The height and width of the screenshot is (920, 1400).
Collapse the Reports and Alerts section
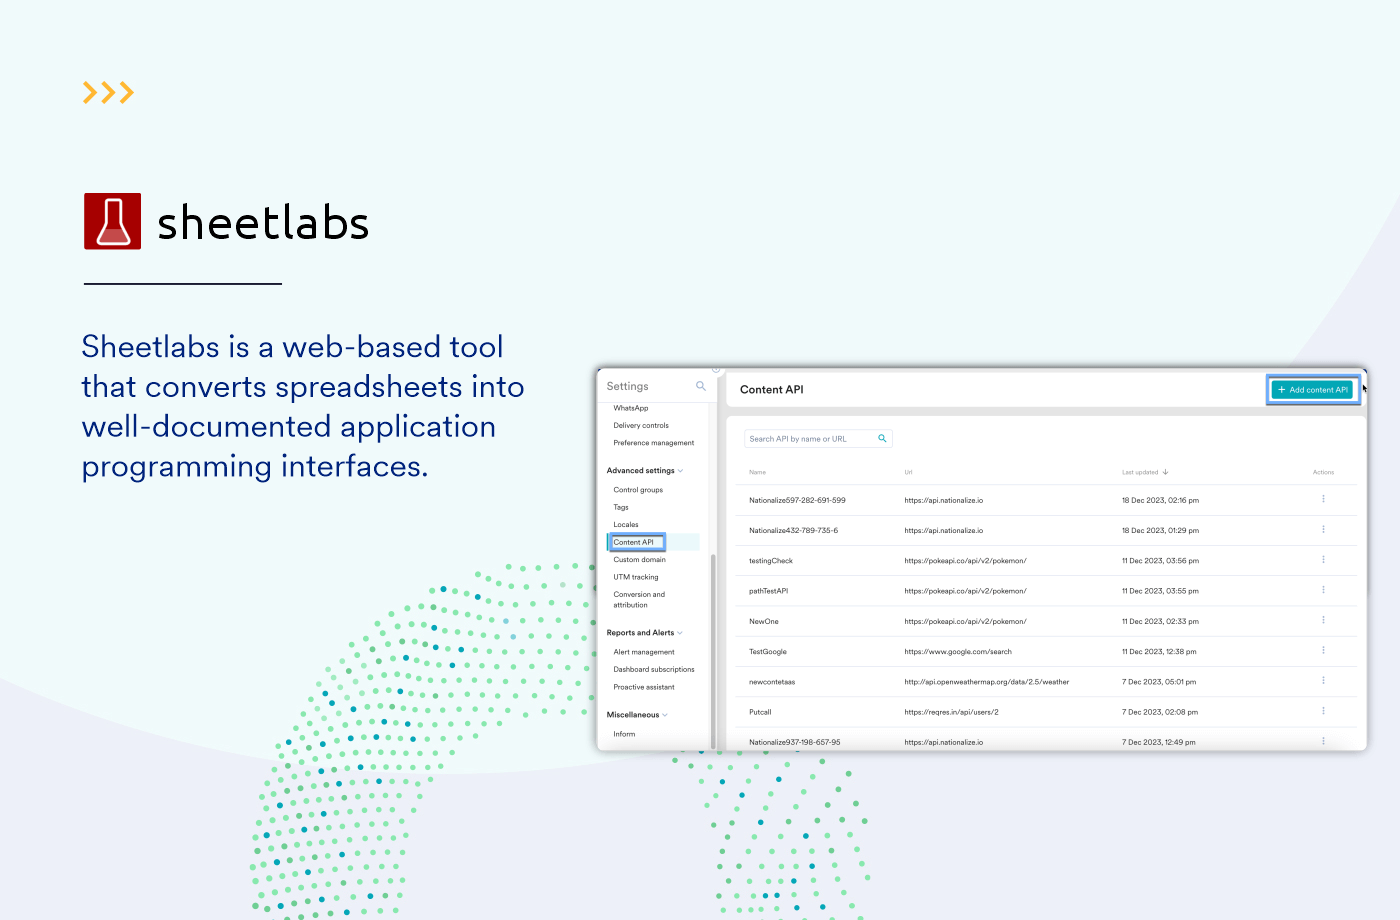tap(680, 633)
